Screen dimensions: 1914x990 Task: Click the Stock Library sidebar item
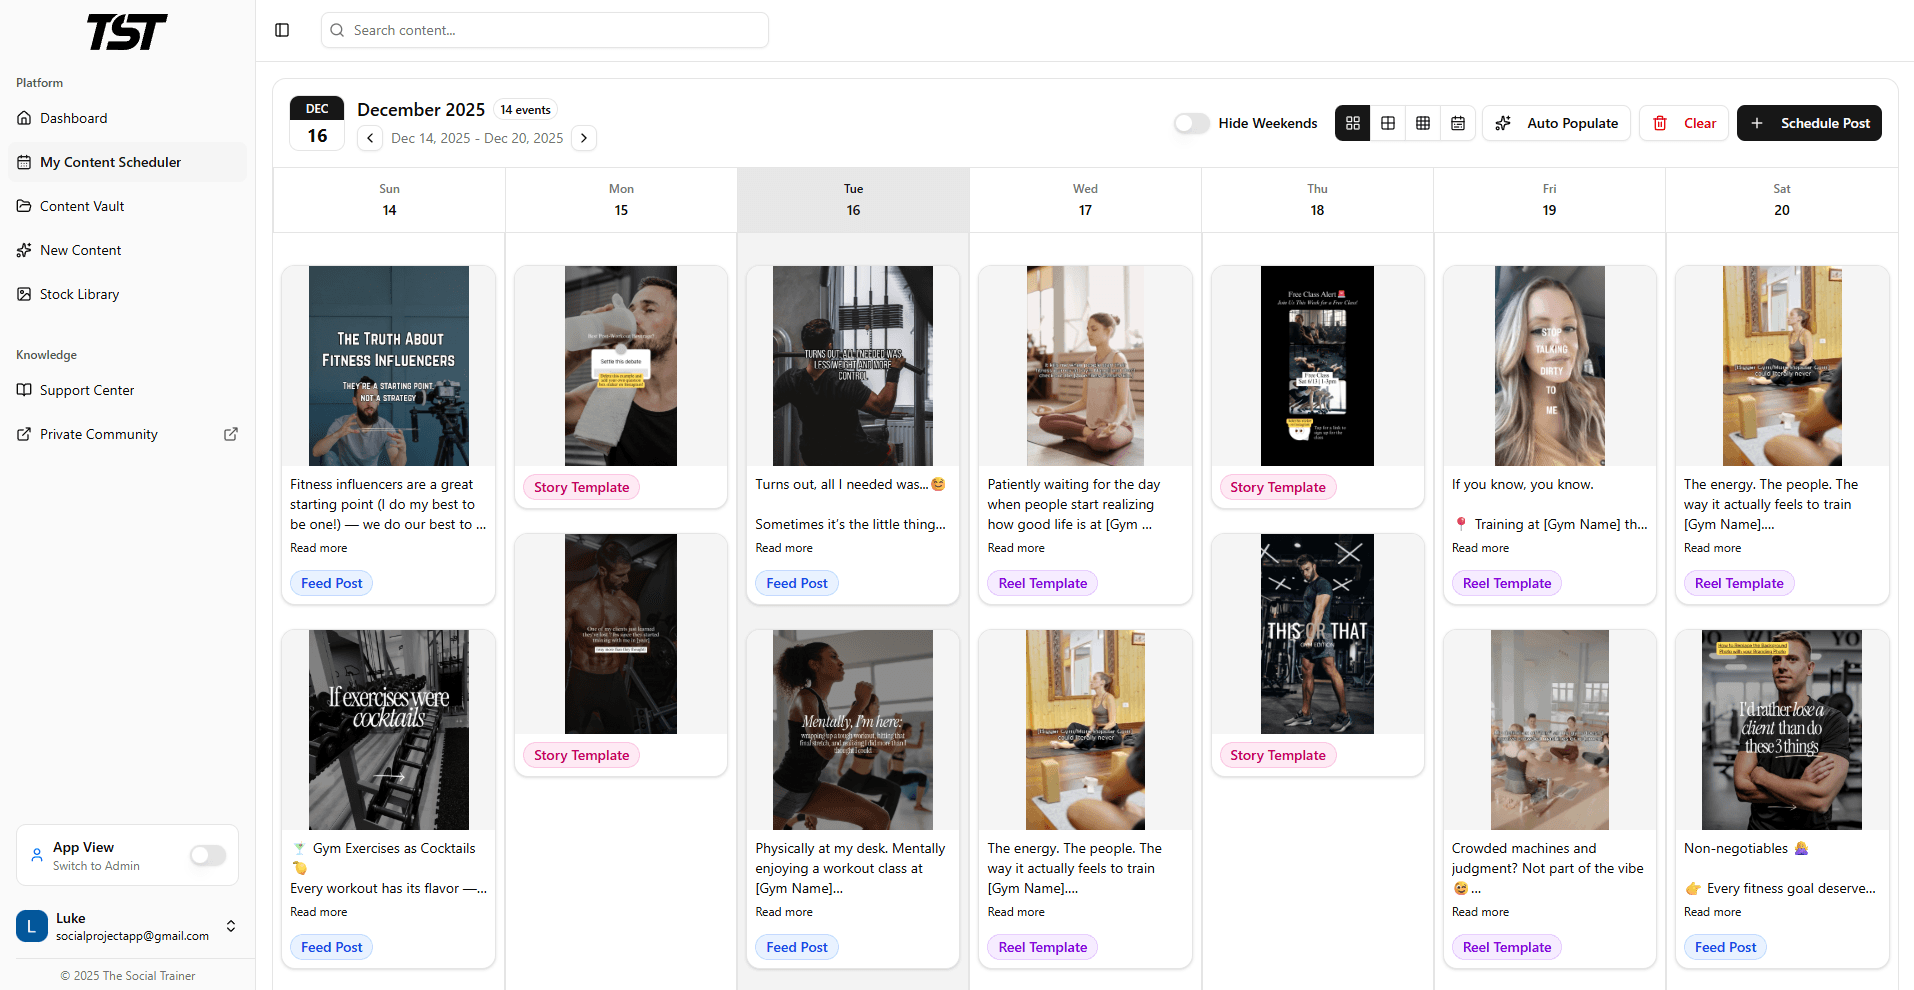[x=79, y=294]
